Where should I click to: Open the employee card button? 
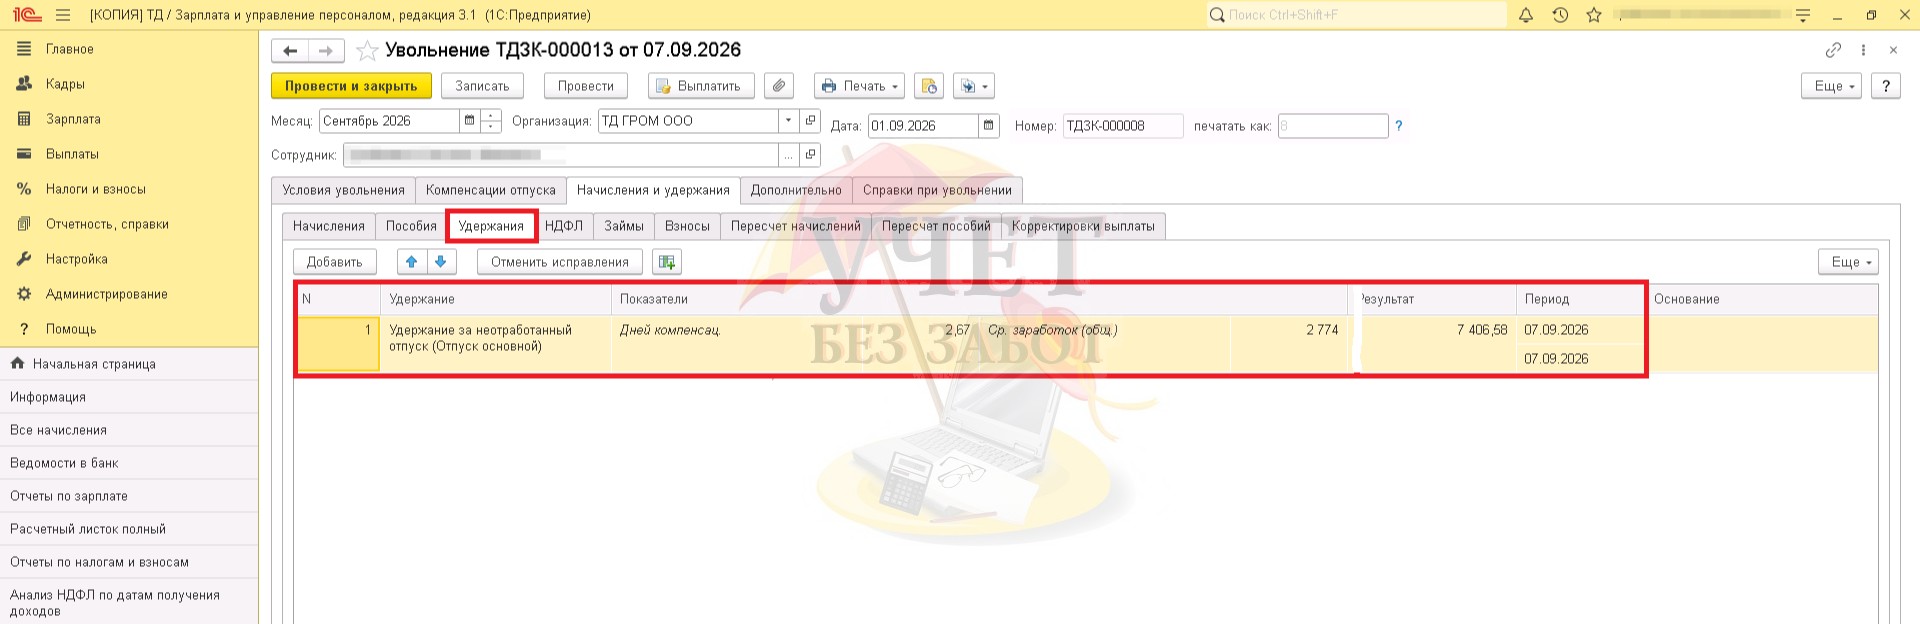point(811,155)
